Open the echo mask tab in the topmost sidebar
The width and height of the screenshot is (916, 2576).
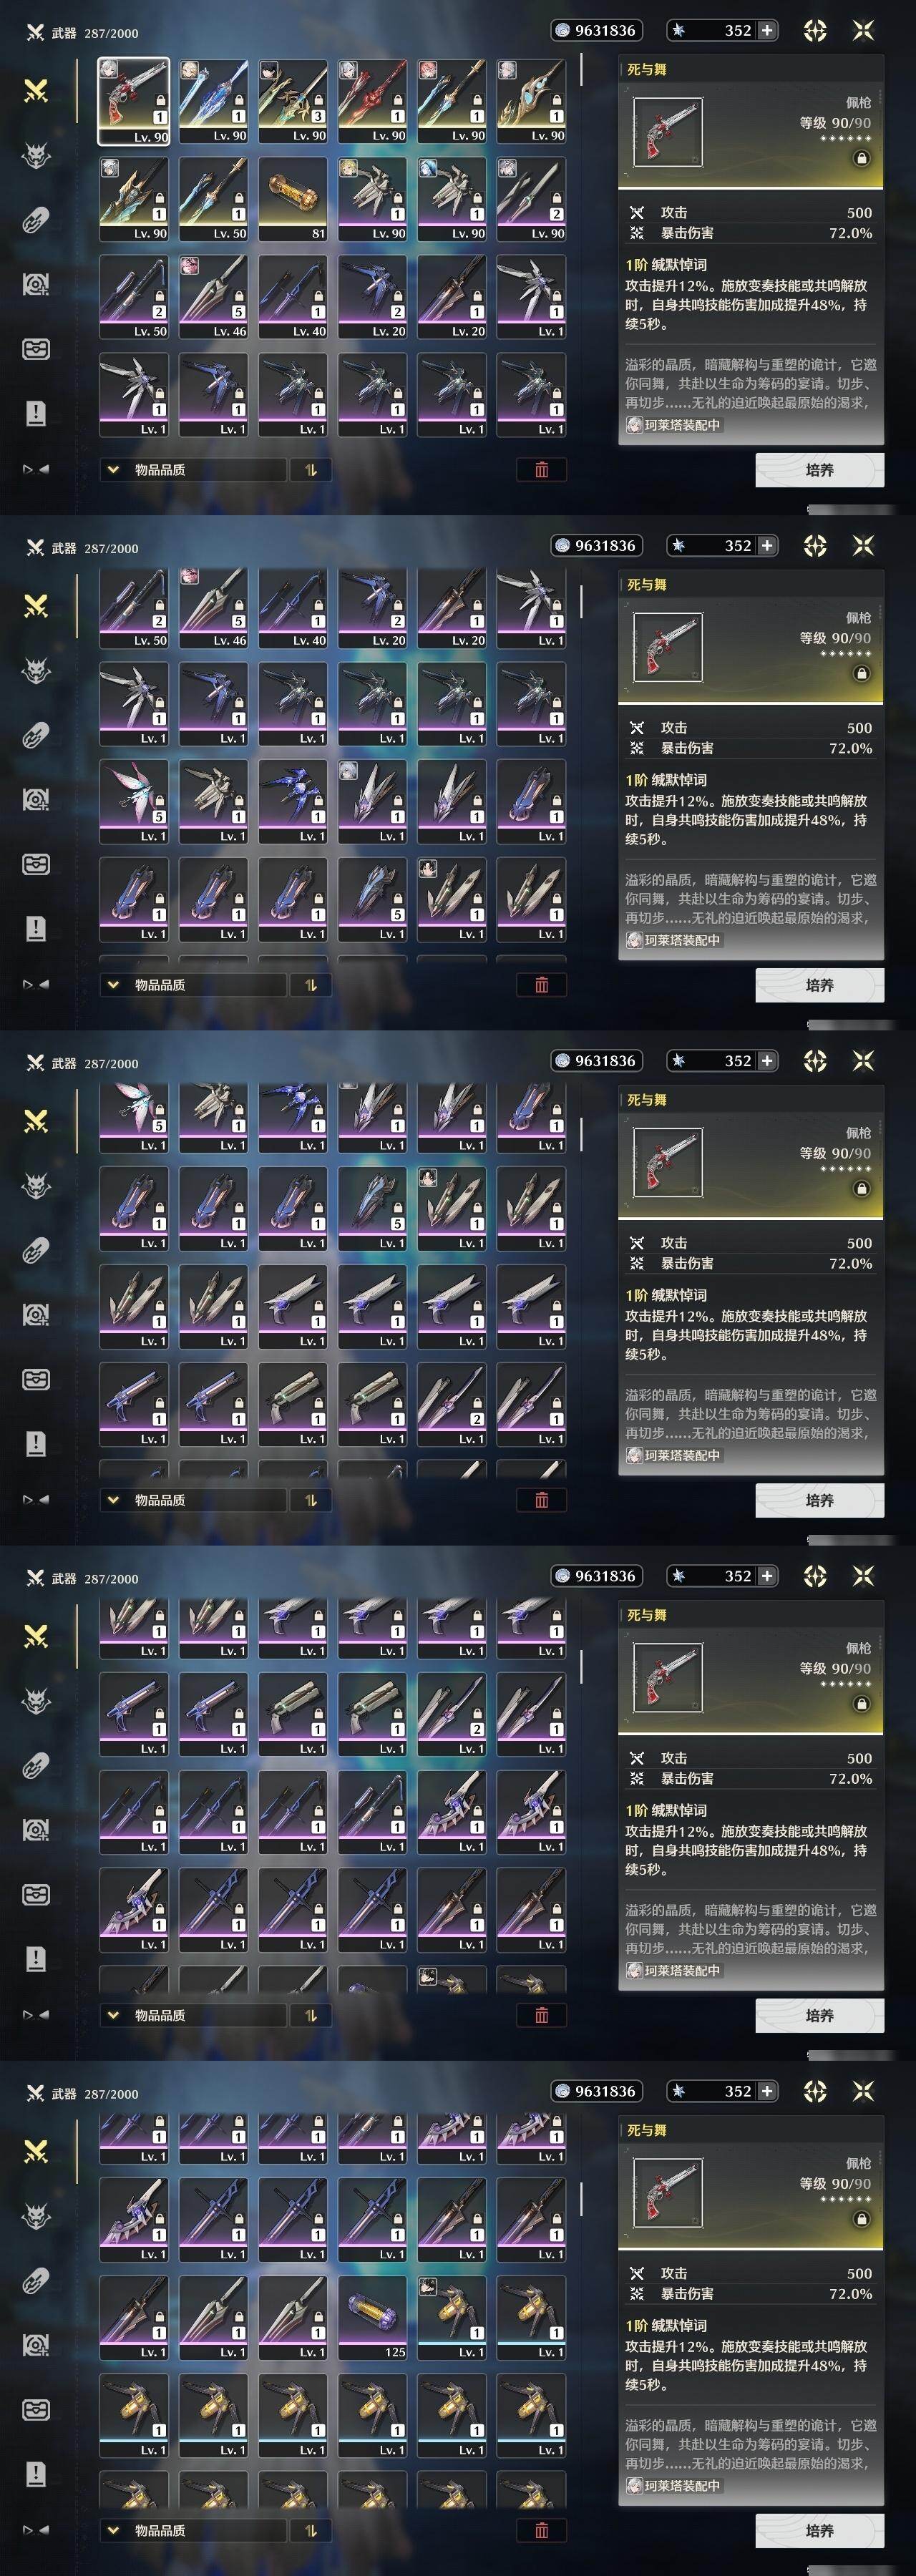(36, 155)
